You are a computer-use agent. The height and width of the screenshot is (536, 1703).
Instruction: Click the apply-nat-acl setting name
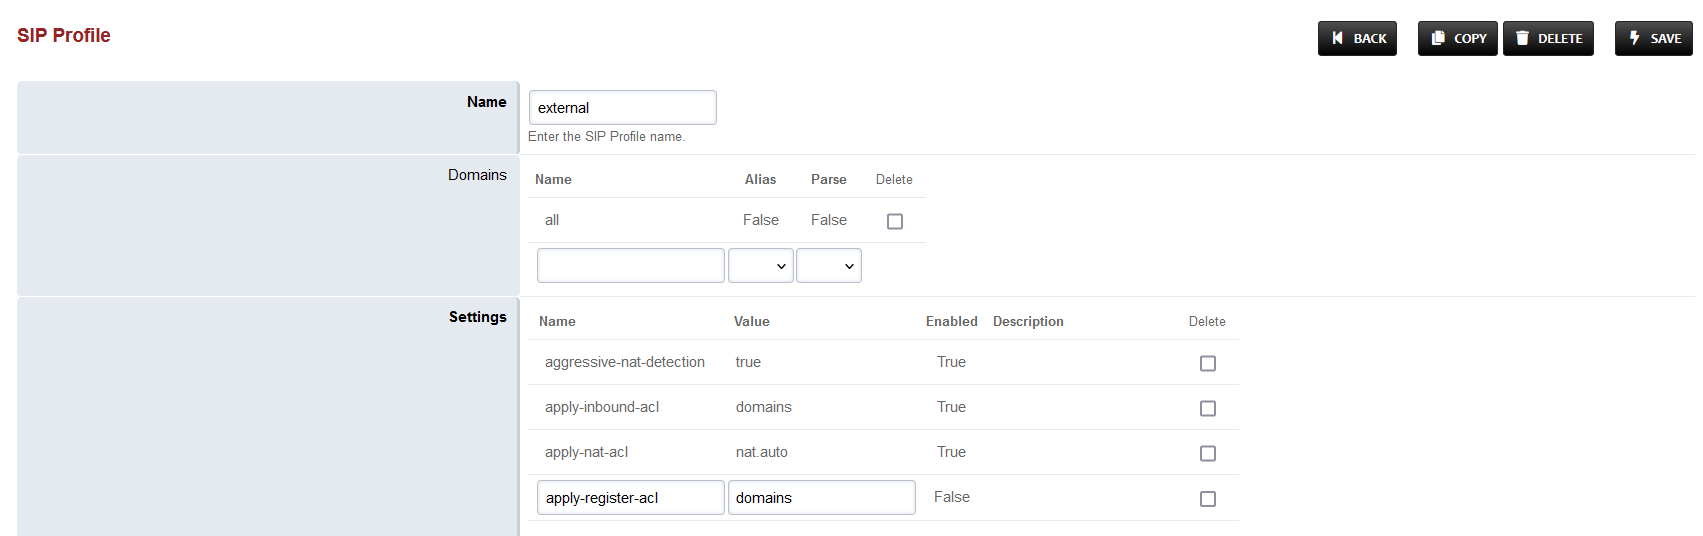(586, 452)
